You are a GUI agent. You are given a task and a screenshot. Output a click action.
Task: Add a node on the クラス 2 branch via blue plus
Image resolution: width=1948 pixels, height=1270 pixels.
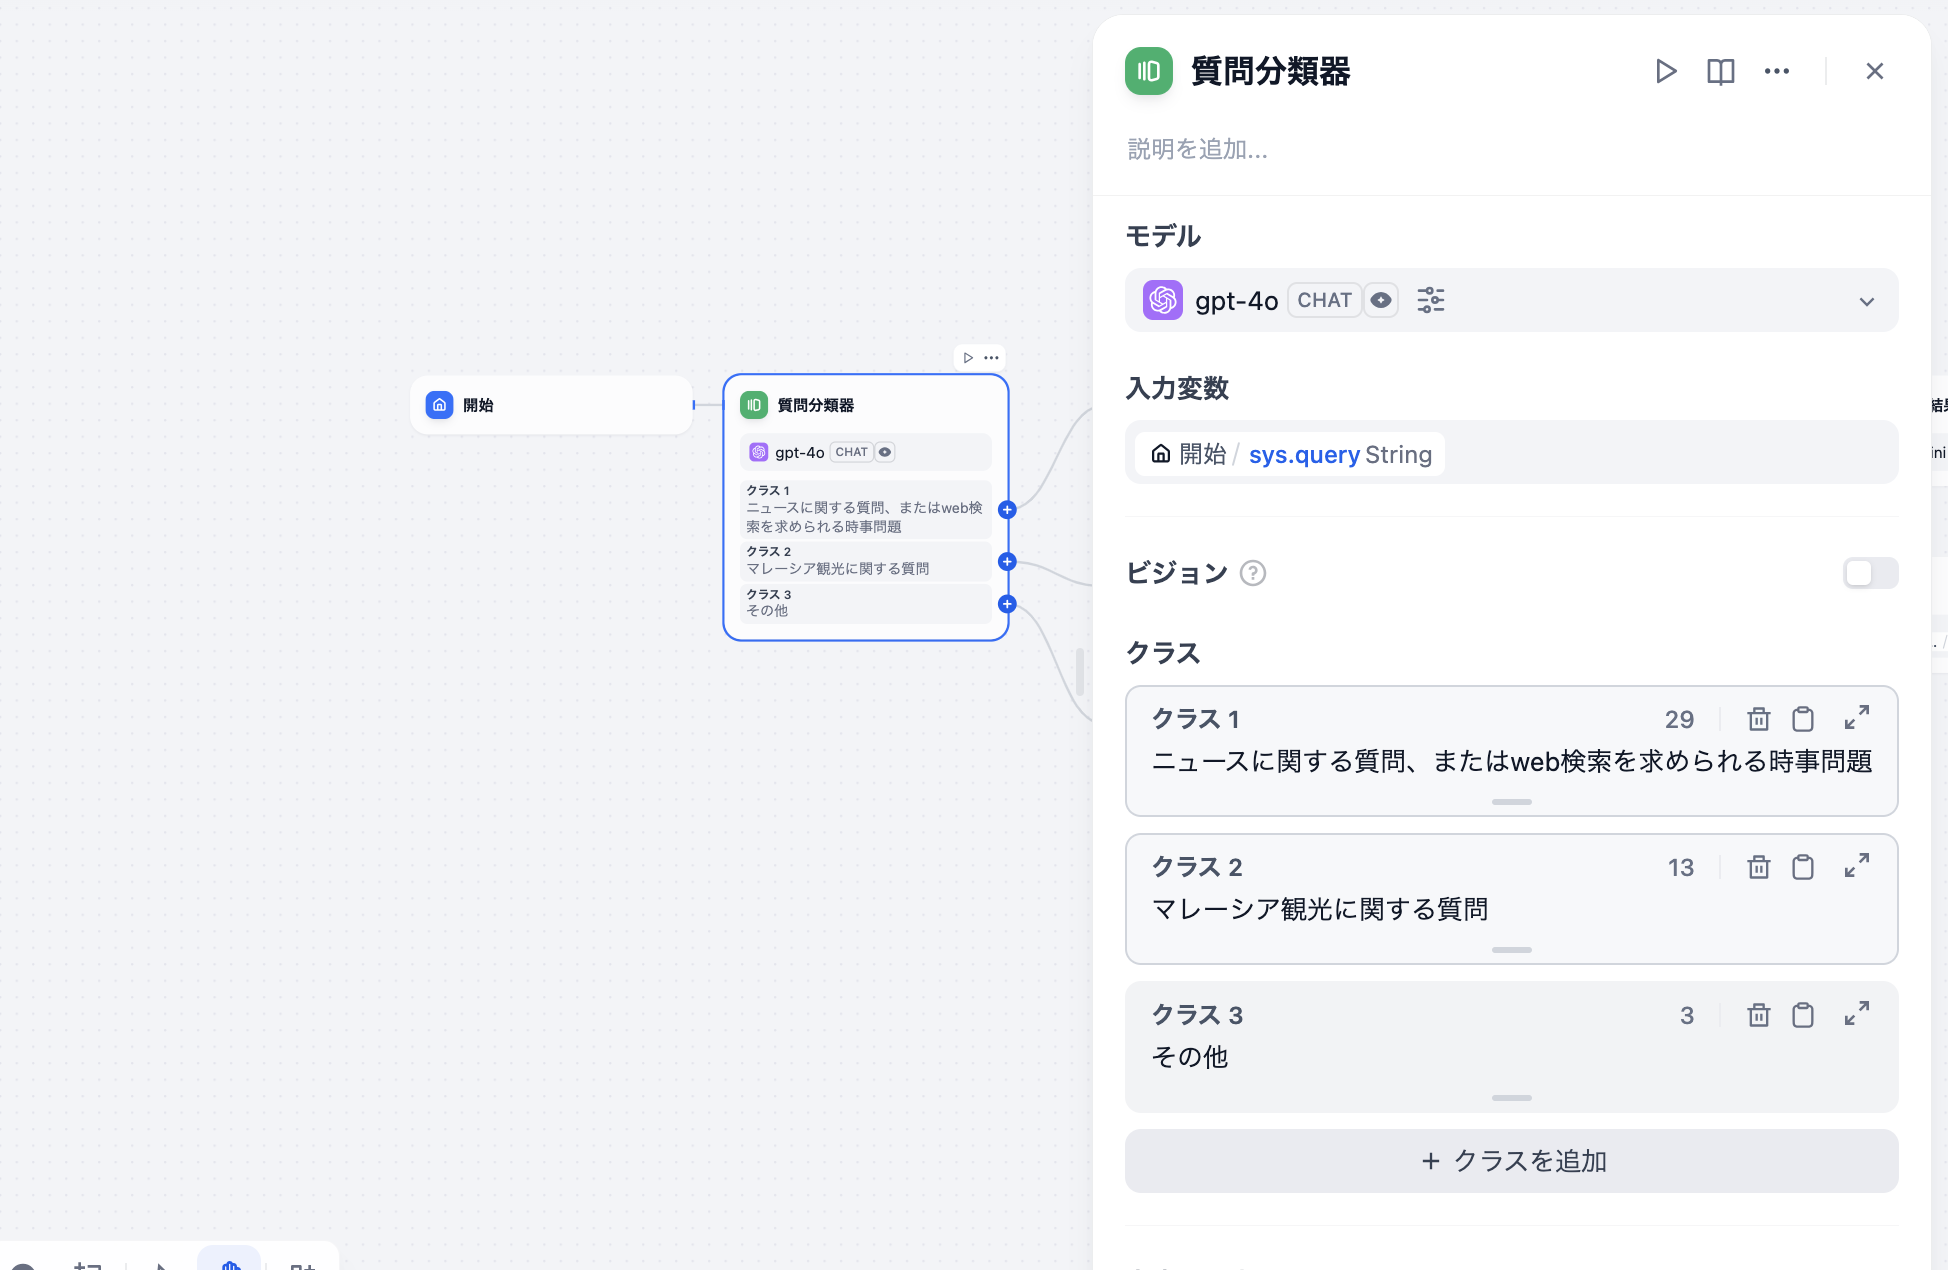coord(1006,561)
